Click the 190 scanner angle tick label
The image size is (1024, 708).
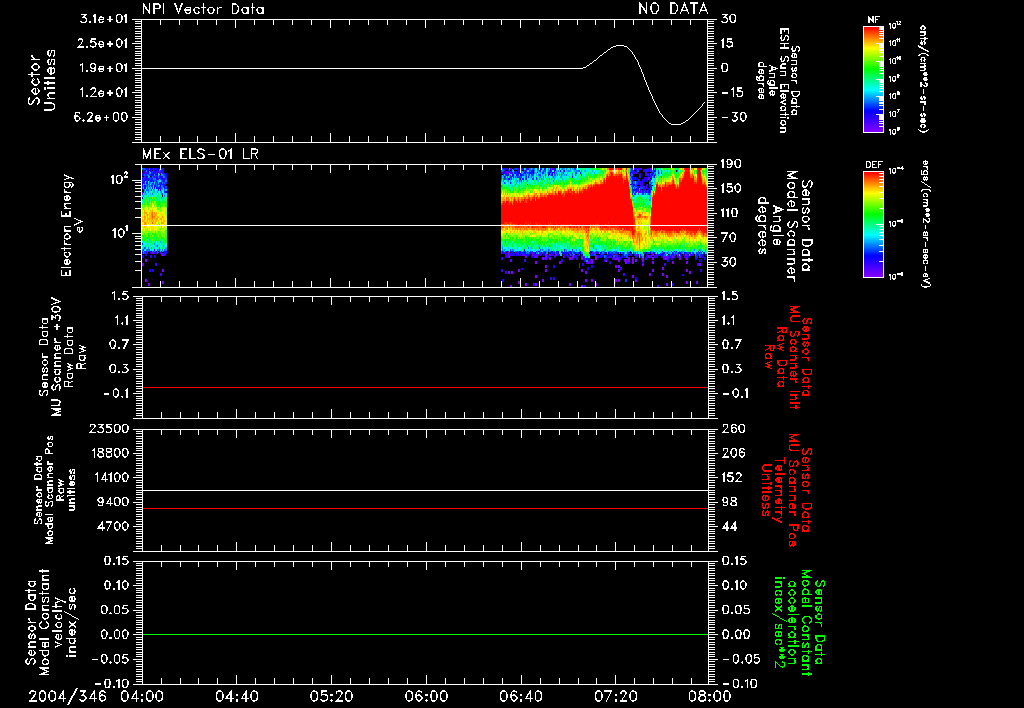732,164
